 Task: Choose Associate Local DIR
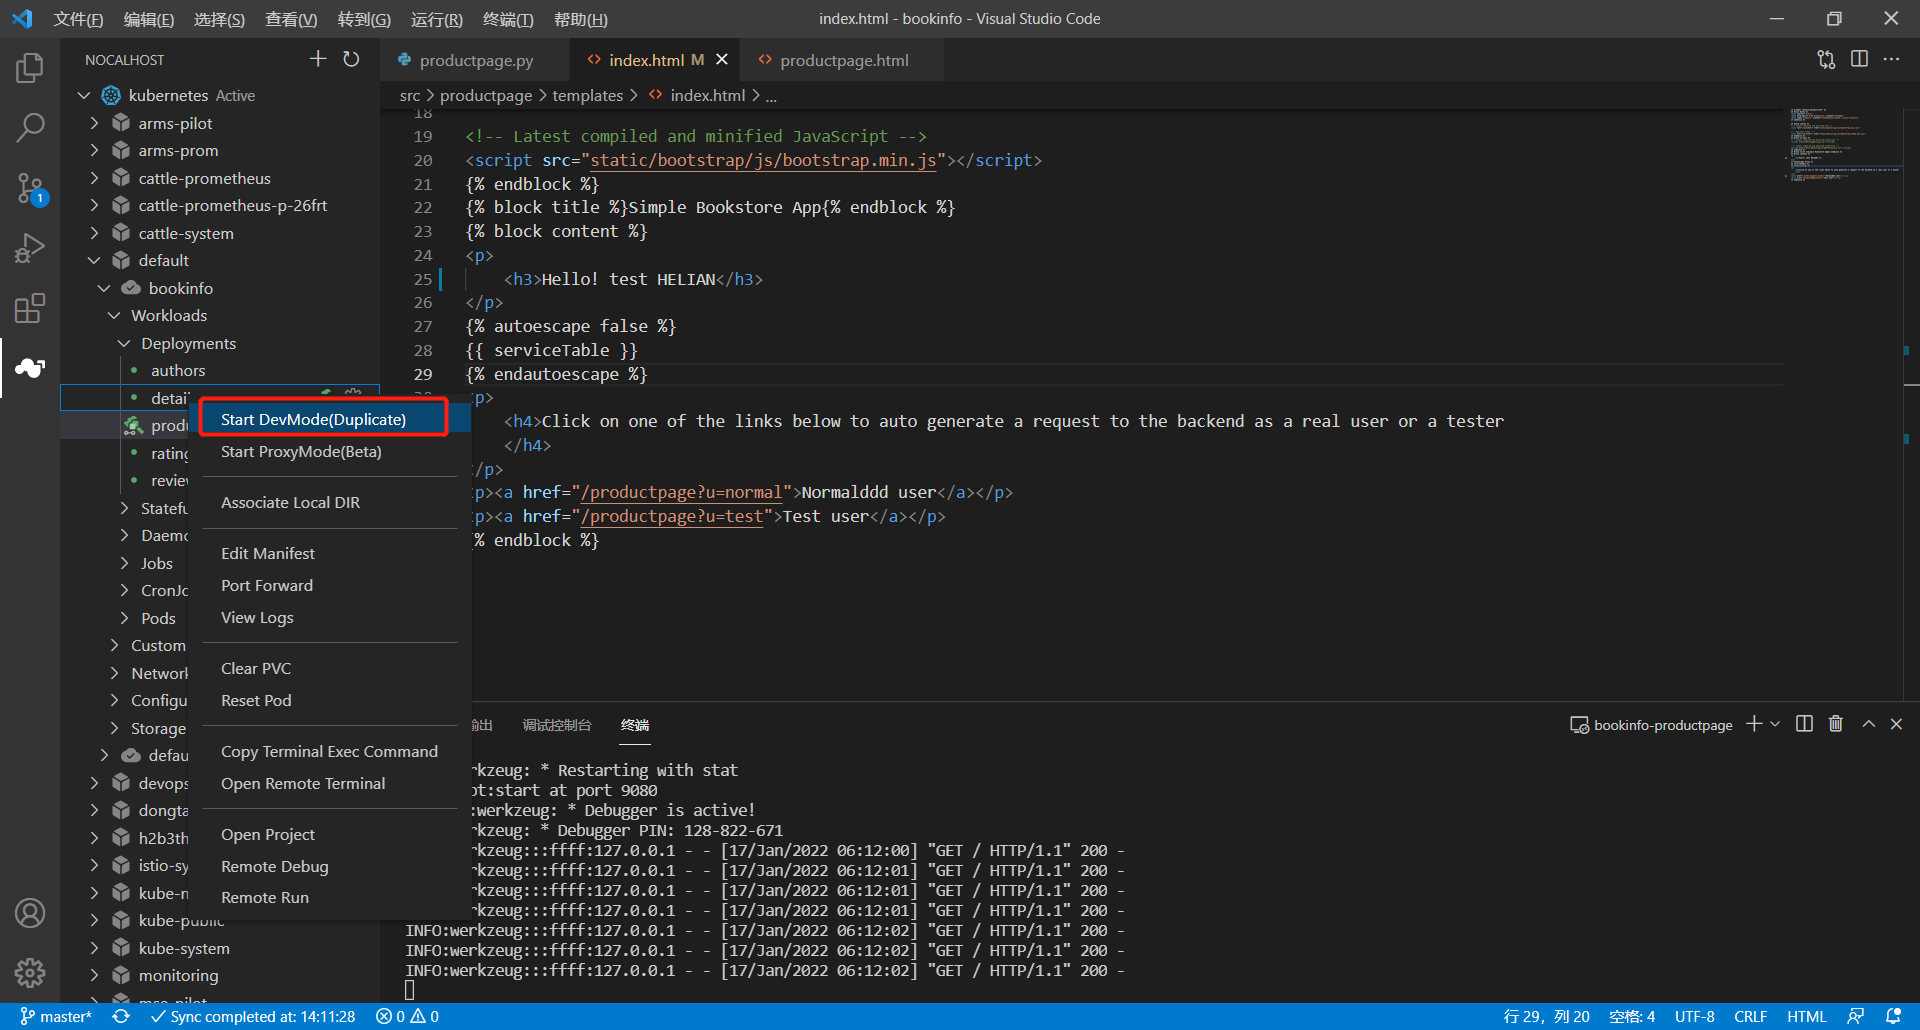[330, 502]
